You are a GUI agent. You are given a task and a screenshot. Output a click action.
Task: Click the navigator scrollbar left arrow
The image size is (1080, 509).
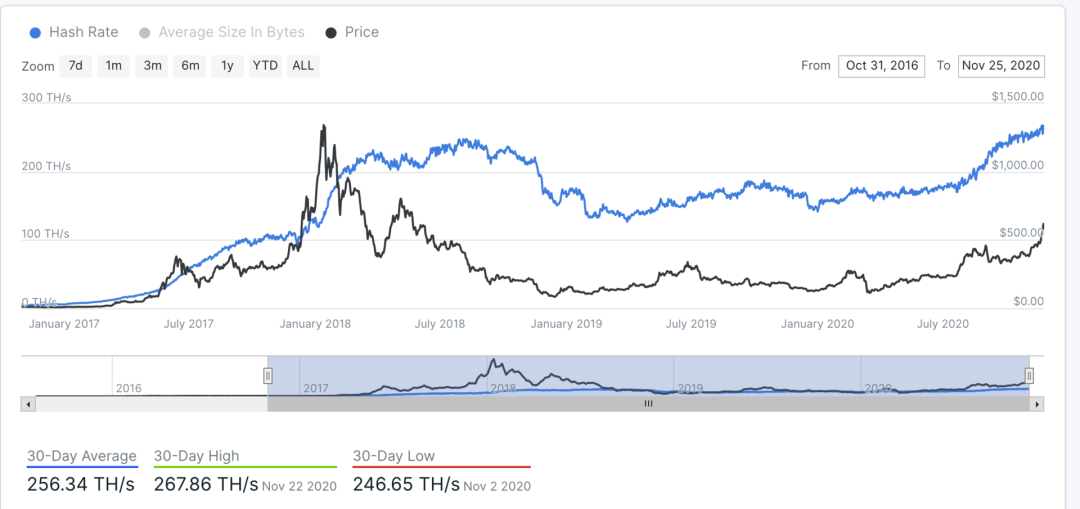coord(27,404)
